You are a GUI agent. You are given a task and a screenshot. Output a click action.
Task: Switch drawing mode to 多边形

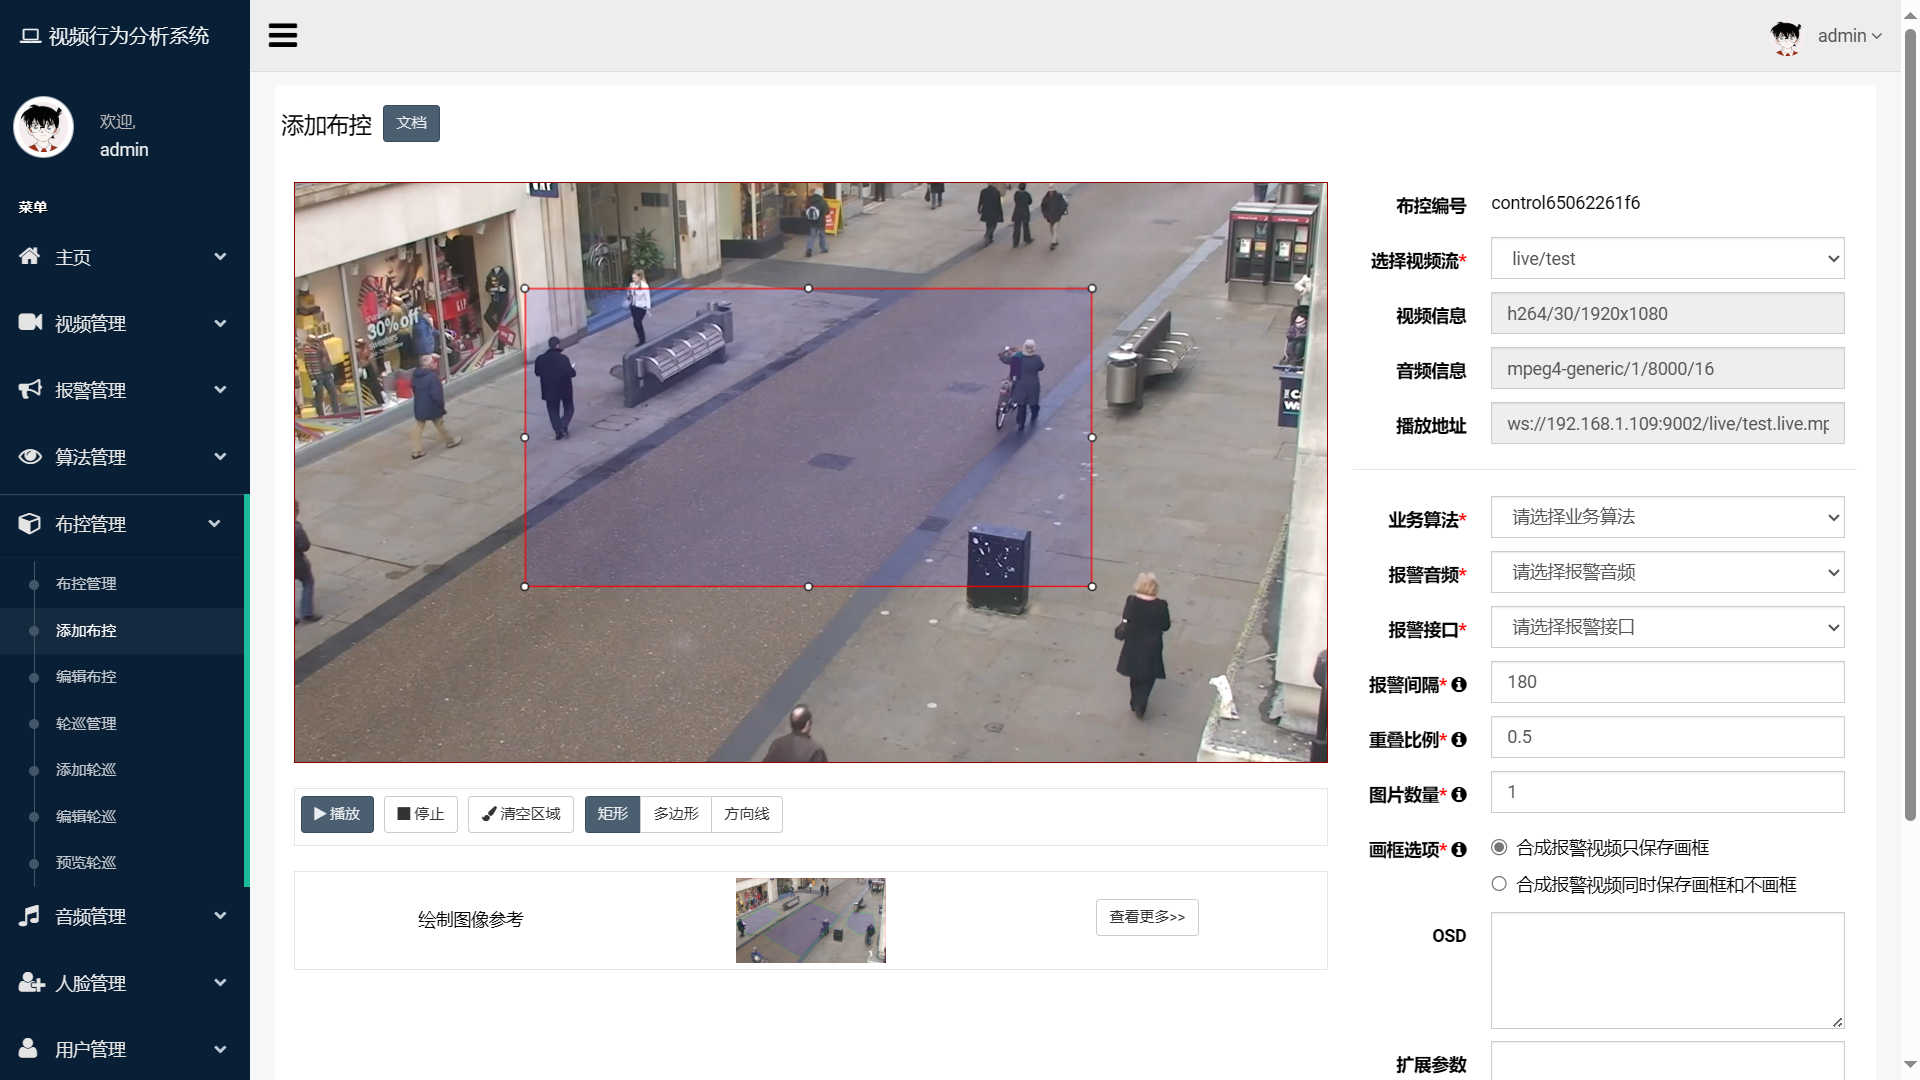tap(676, 814)
